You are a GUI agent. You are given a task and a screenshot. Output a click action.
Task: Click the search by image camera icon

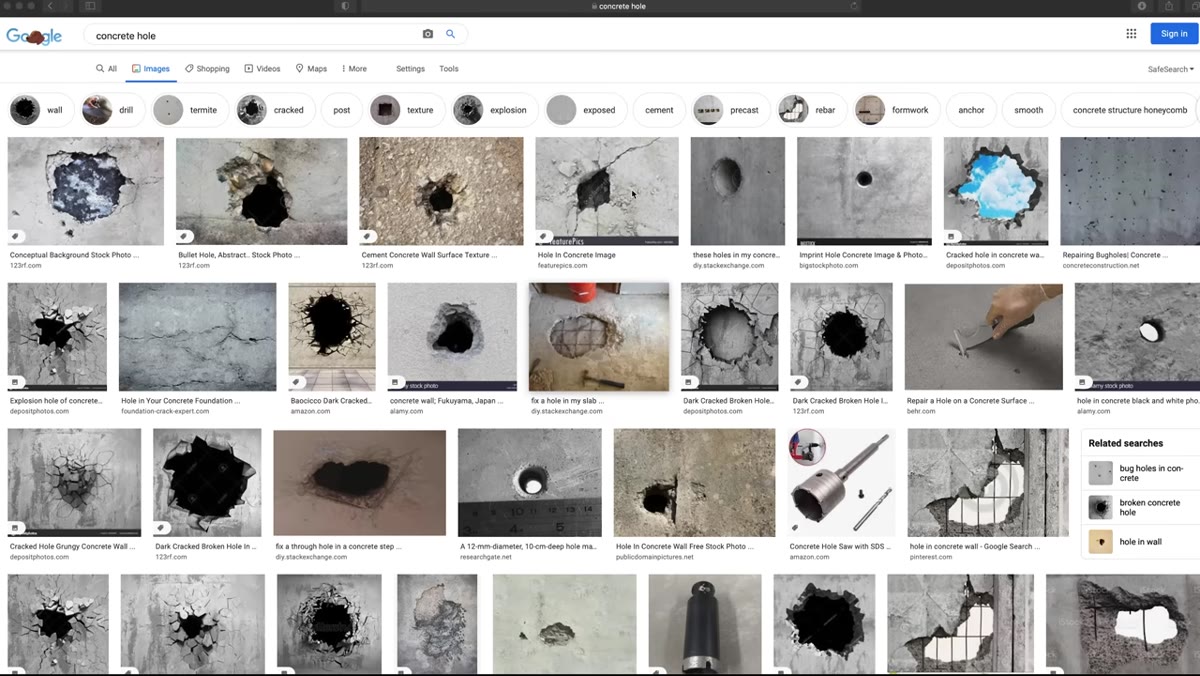click(x=428, y=34)
